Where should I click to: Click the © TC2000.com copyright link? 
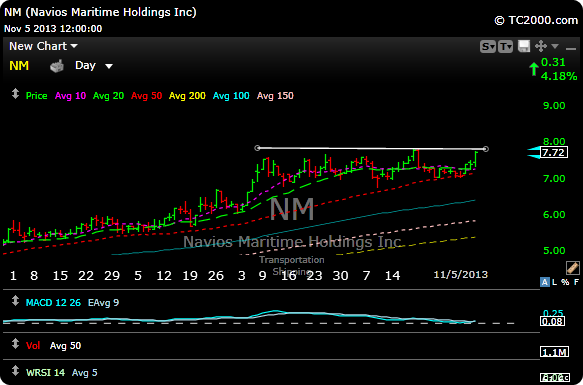[x=536, y=20]
